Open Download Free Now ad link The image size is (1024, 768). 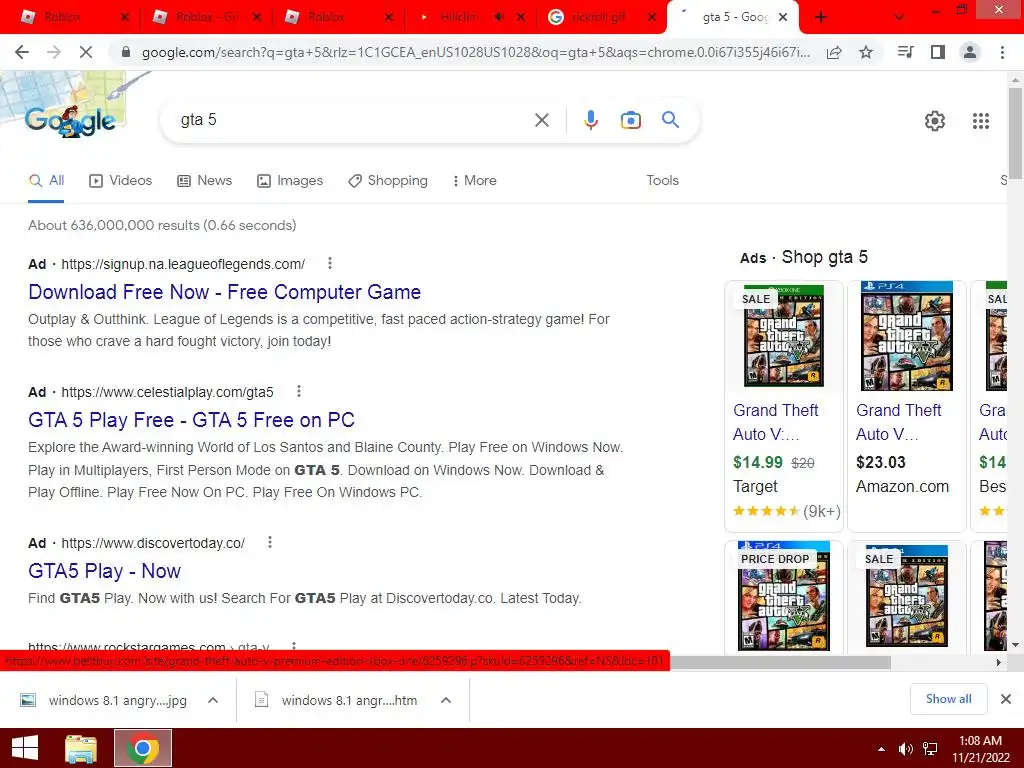tap(225, 292)
